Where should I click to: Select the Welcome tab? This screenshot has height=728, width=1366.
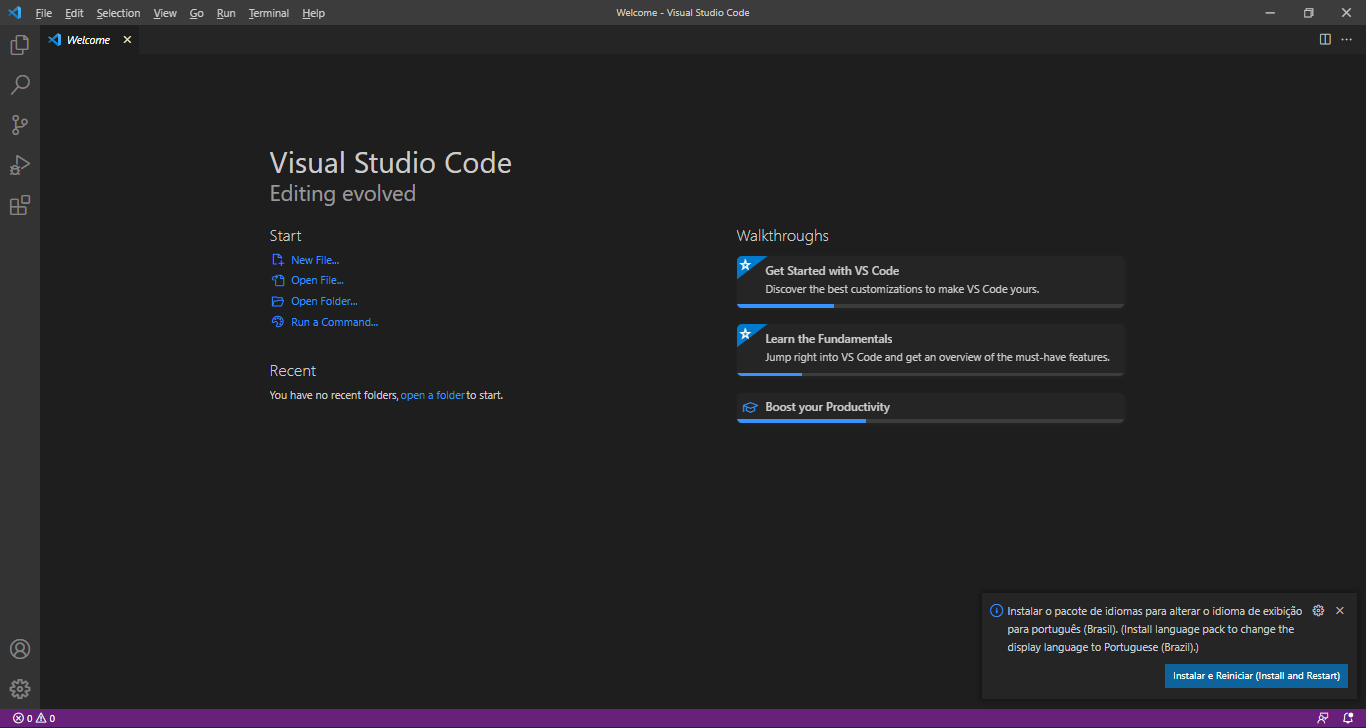(x=89, y=40)
